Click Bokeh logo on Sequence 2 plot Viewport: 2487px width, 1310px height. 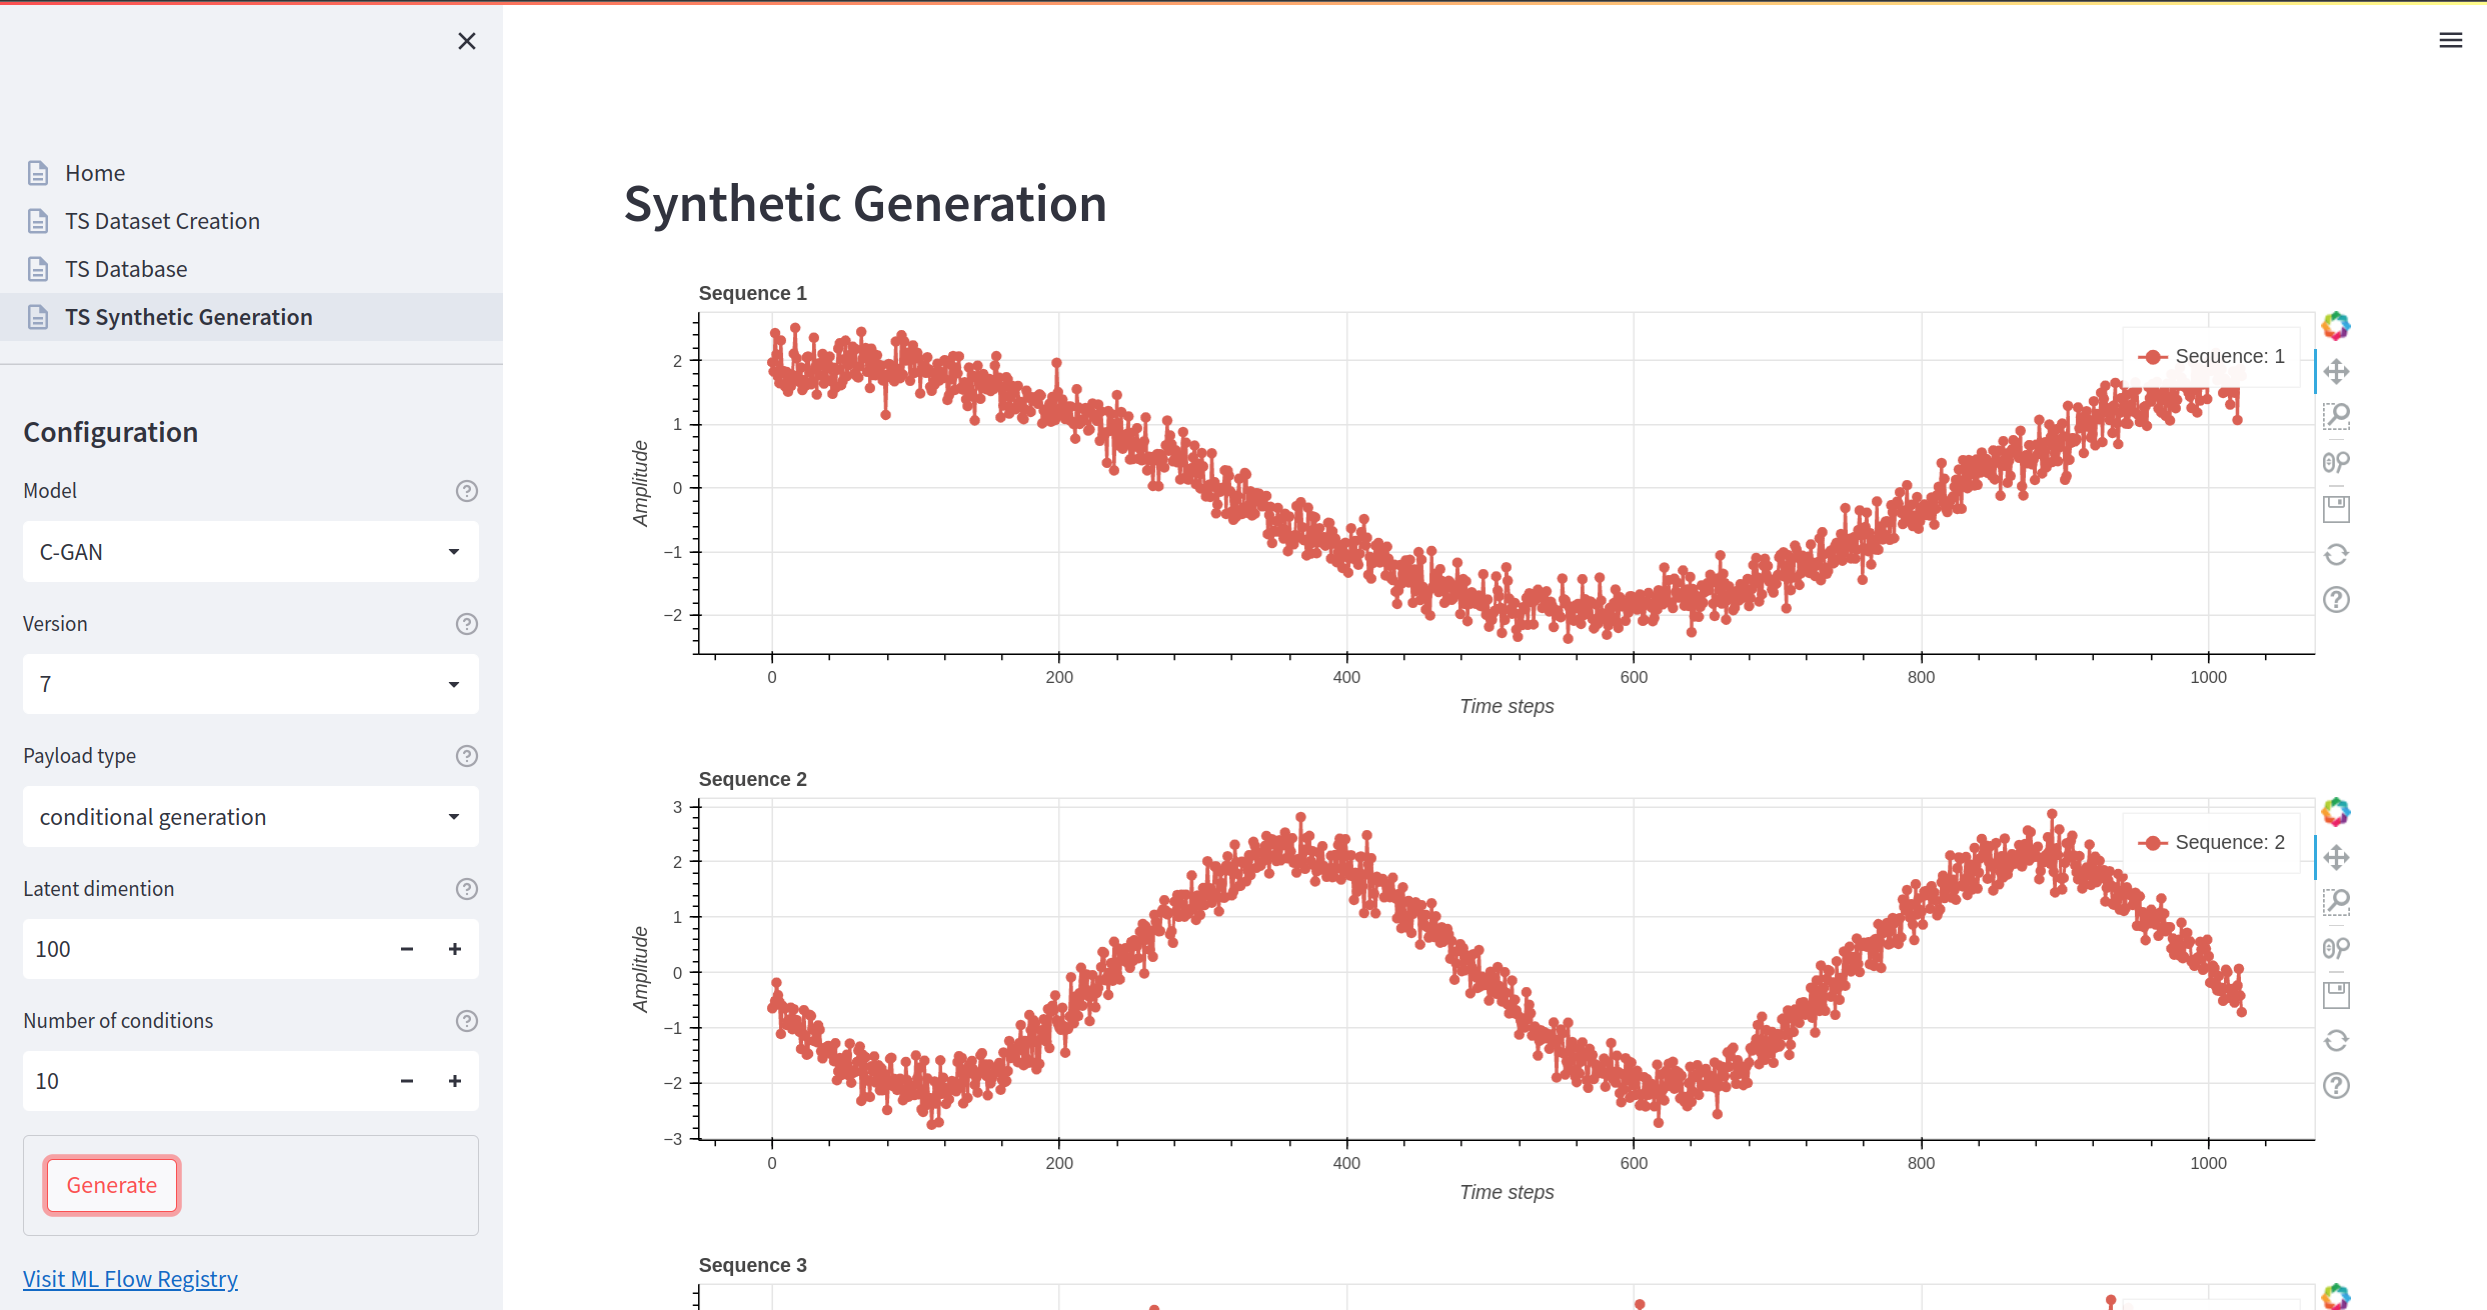pyautogui.click(x=2336, y=812)
